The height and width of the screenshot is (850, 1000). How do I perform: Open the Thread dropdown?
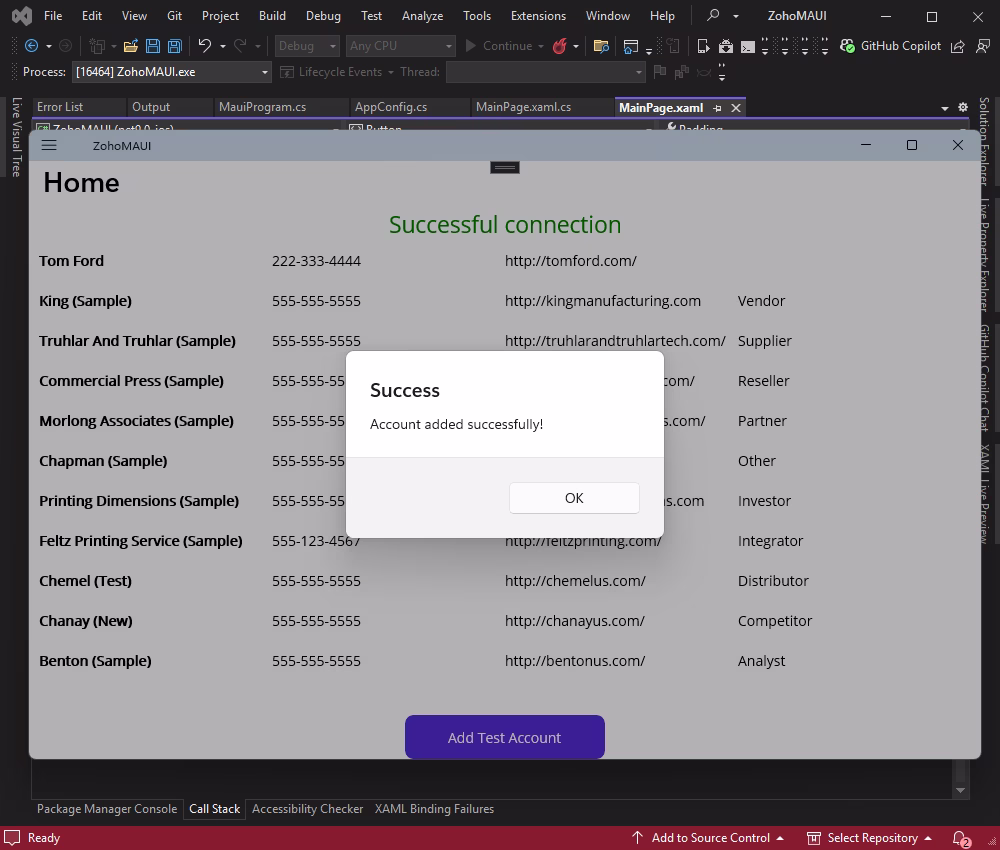click(545, 72)
